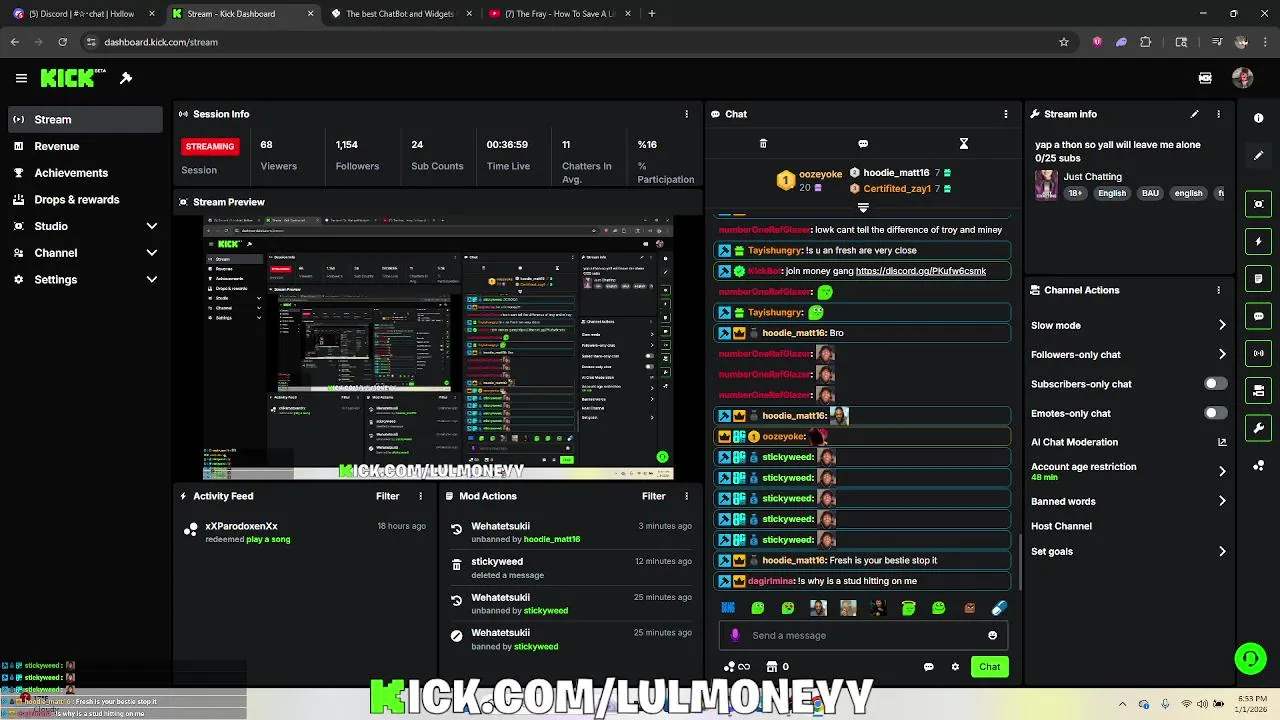Open the discord.gg link in chat
Screen dimensions: 1280x720
point(921,271)
